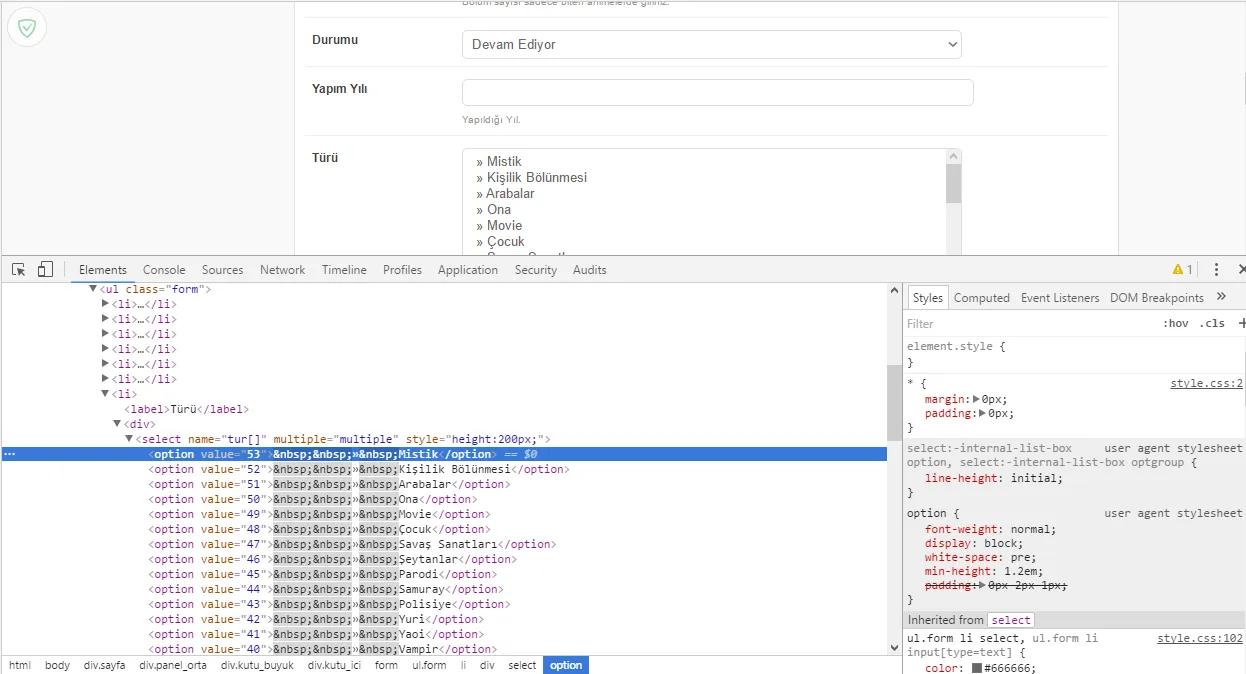The width and height of the screenshot is (1246, 674).
Task: Expand the margin property triangle
Action: (x=977, y=399)
